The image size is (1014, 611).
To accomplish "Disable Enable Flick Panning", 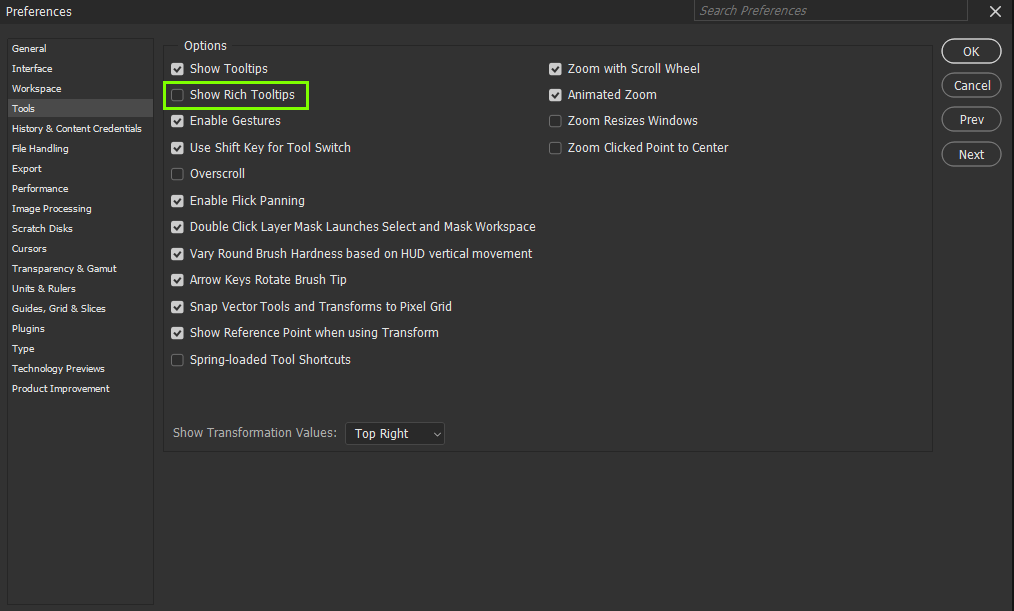I will tap(177, 201).
